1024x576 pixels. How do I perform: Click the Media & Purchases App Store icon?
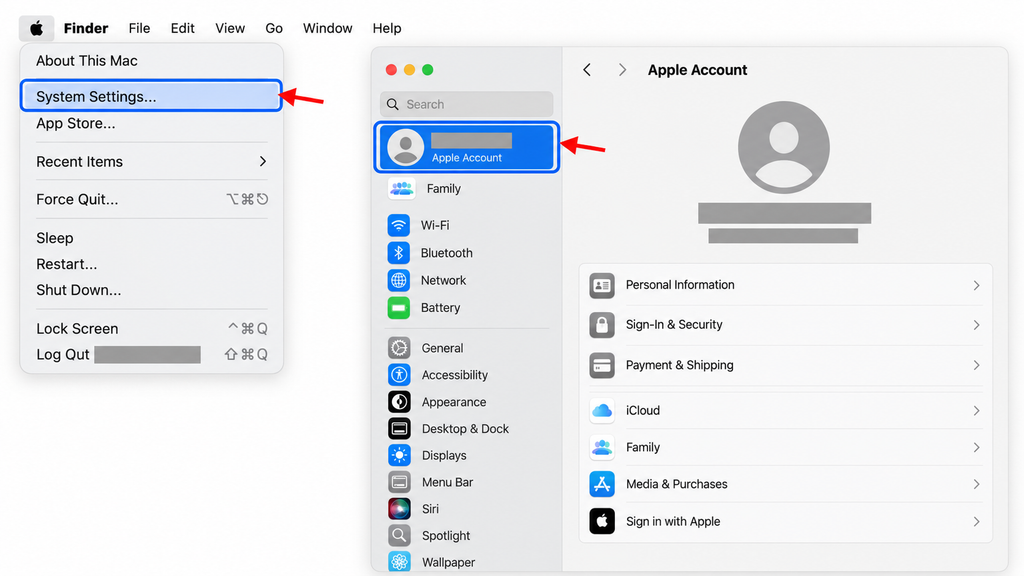point(602,484)
